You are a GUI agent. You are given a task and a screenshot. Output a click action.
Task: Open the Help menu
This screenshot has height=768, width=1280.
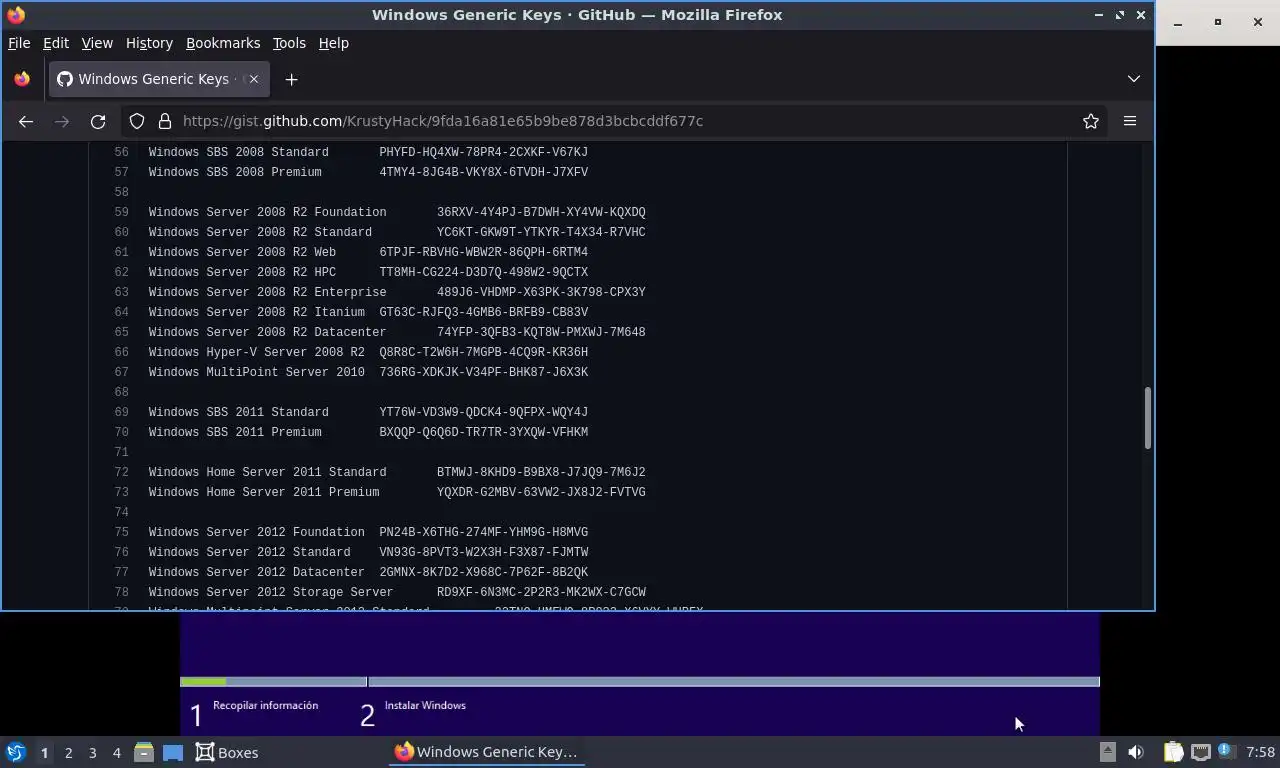334,43
